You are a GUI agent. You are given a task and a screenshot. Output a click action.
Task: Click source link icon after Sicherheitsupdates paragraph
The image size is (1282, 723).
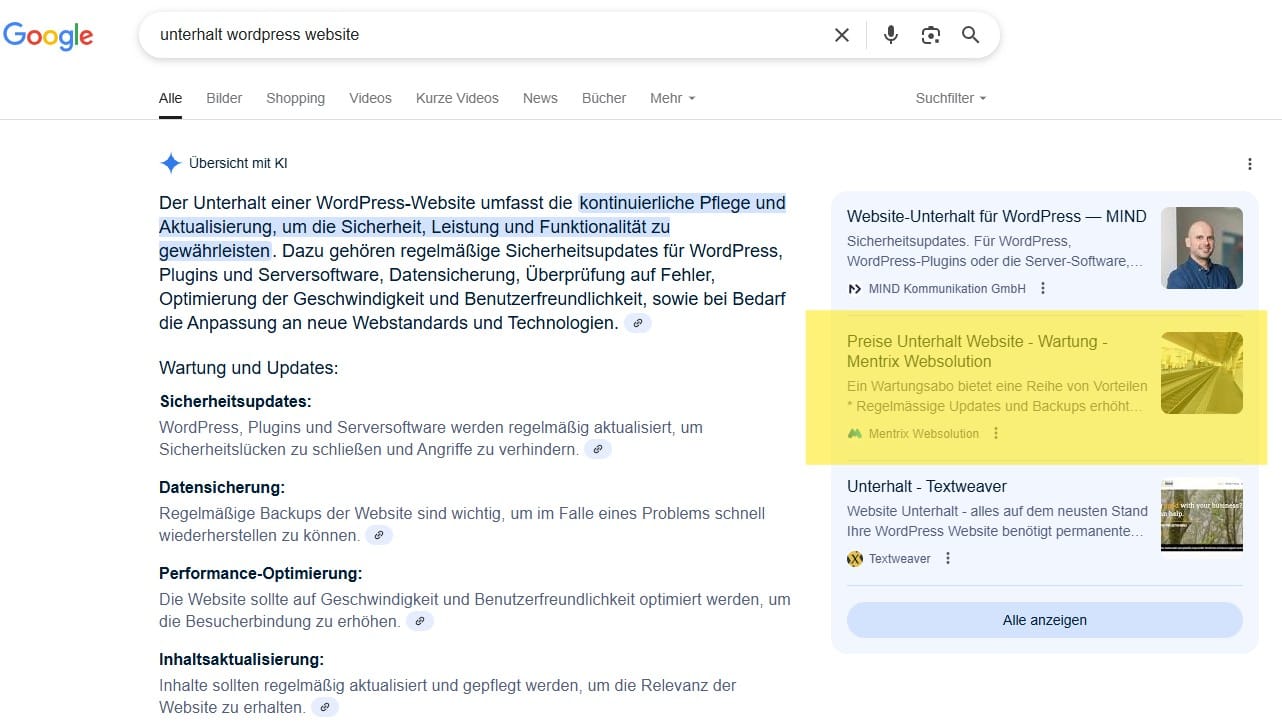597,450
